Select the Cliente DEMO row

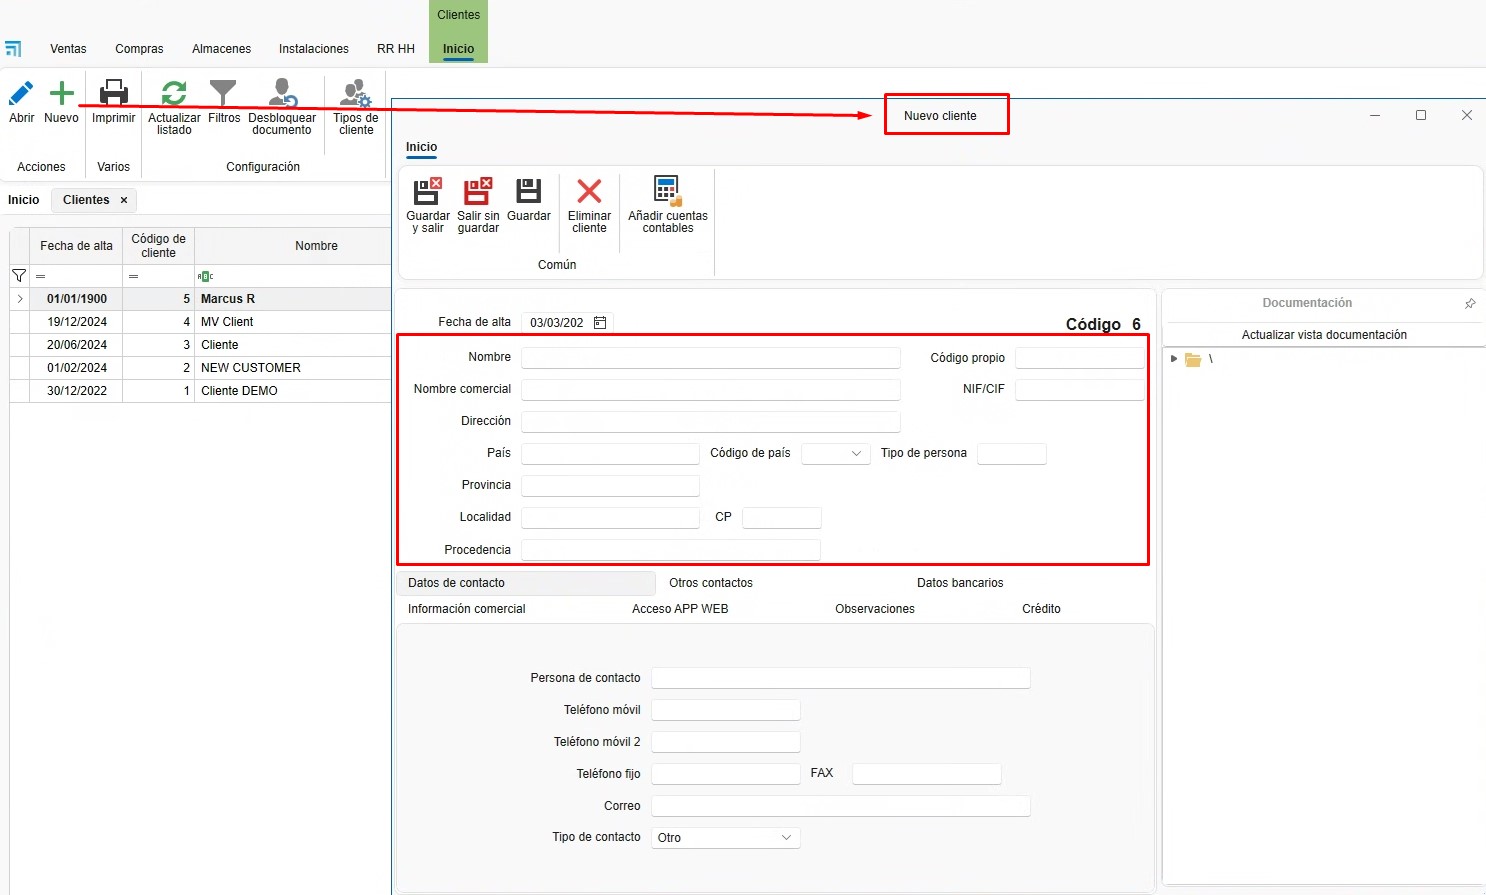click(x=200, y=391)
